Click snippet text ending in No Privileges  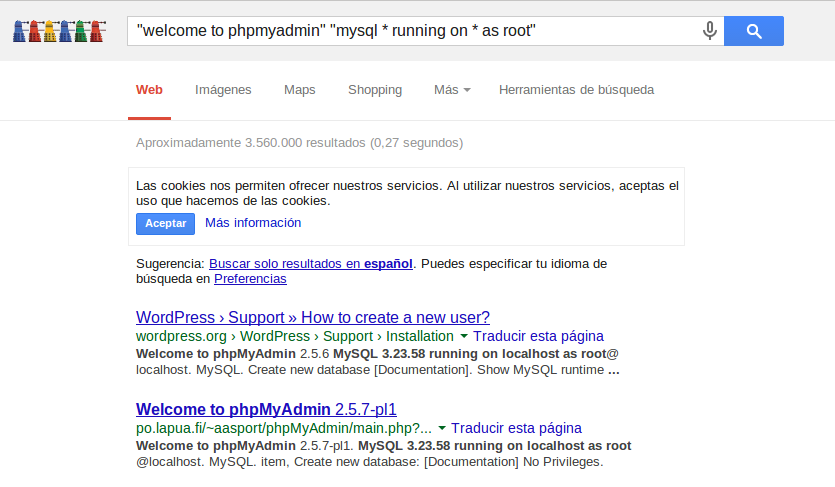[370, 462]
